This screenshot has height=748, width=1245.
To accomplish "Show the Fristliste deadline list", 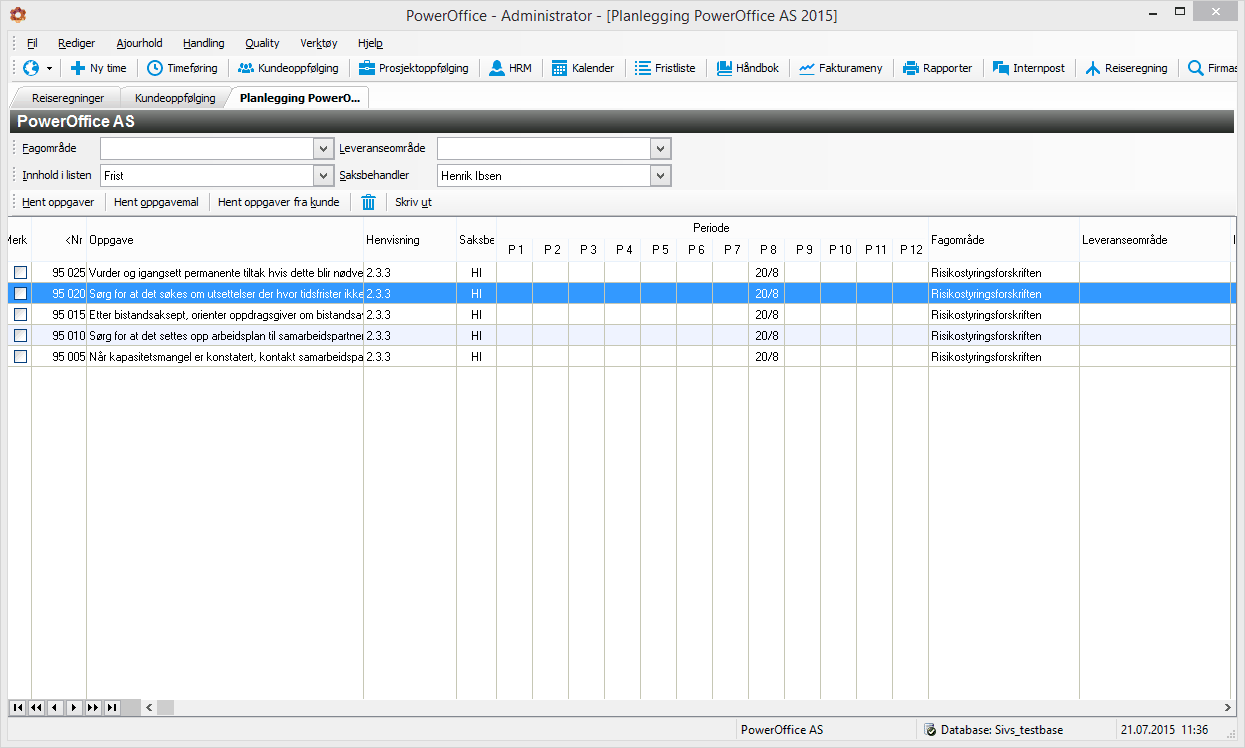I will coord(665,68).
